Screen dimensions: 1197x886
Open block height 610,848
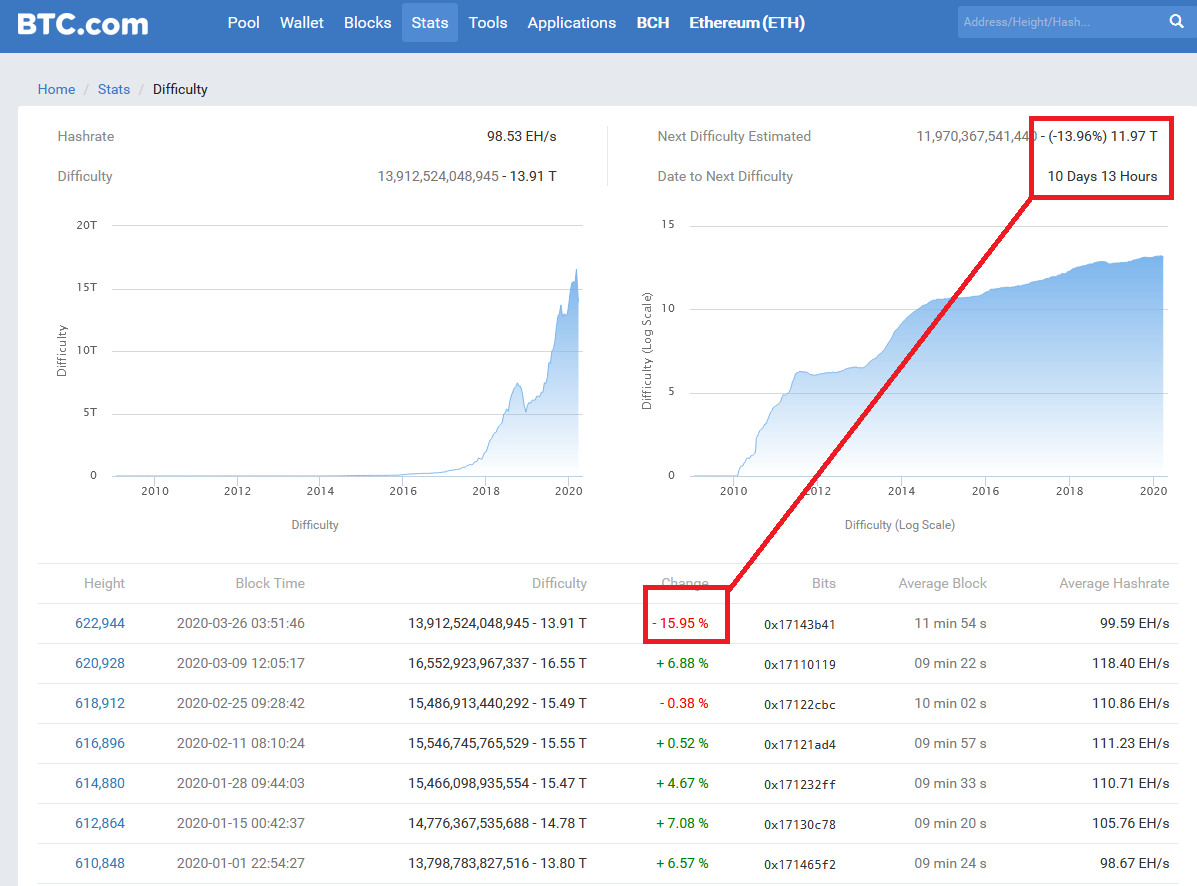point(100,863)
